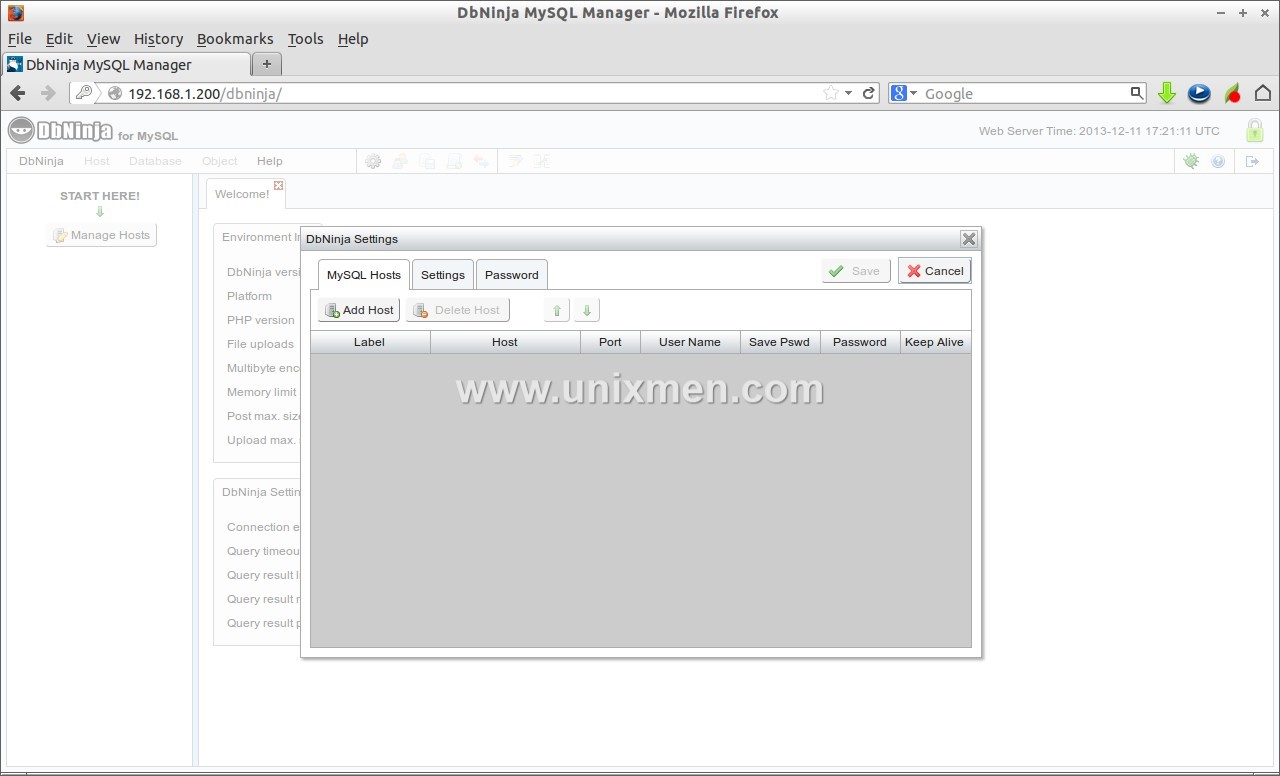Click the users icon in DbNinja toolbar
Image resolution: width=1280 pixels, height=776 pixels.
[400, 161]
